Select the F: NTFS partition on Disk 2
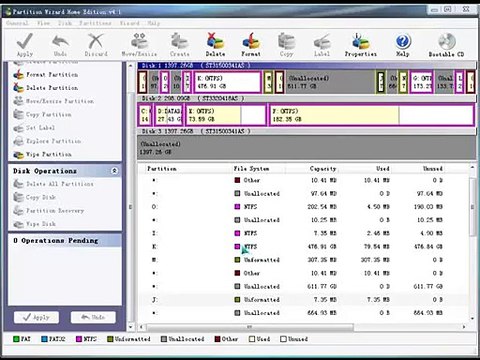The width and height of the screenshot is (480, 360). coord(372,115)
